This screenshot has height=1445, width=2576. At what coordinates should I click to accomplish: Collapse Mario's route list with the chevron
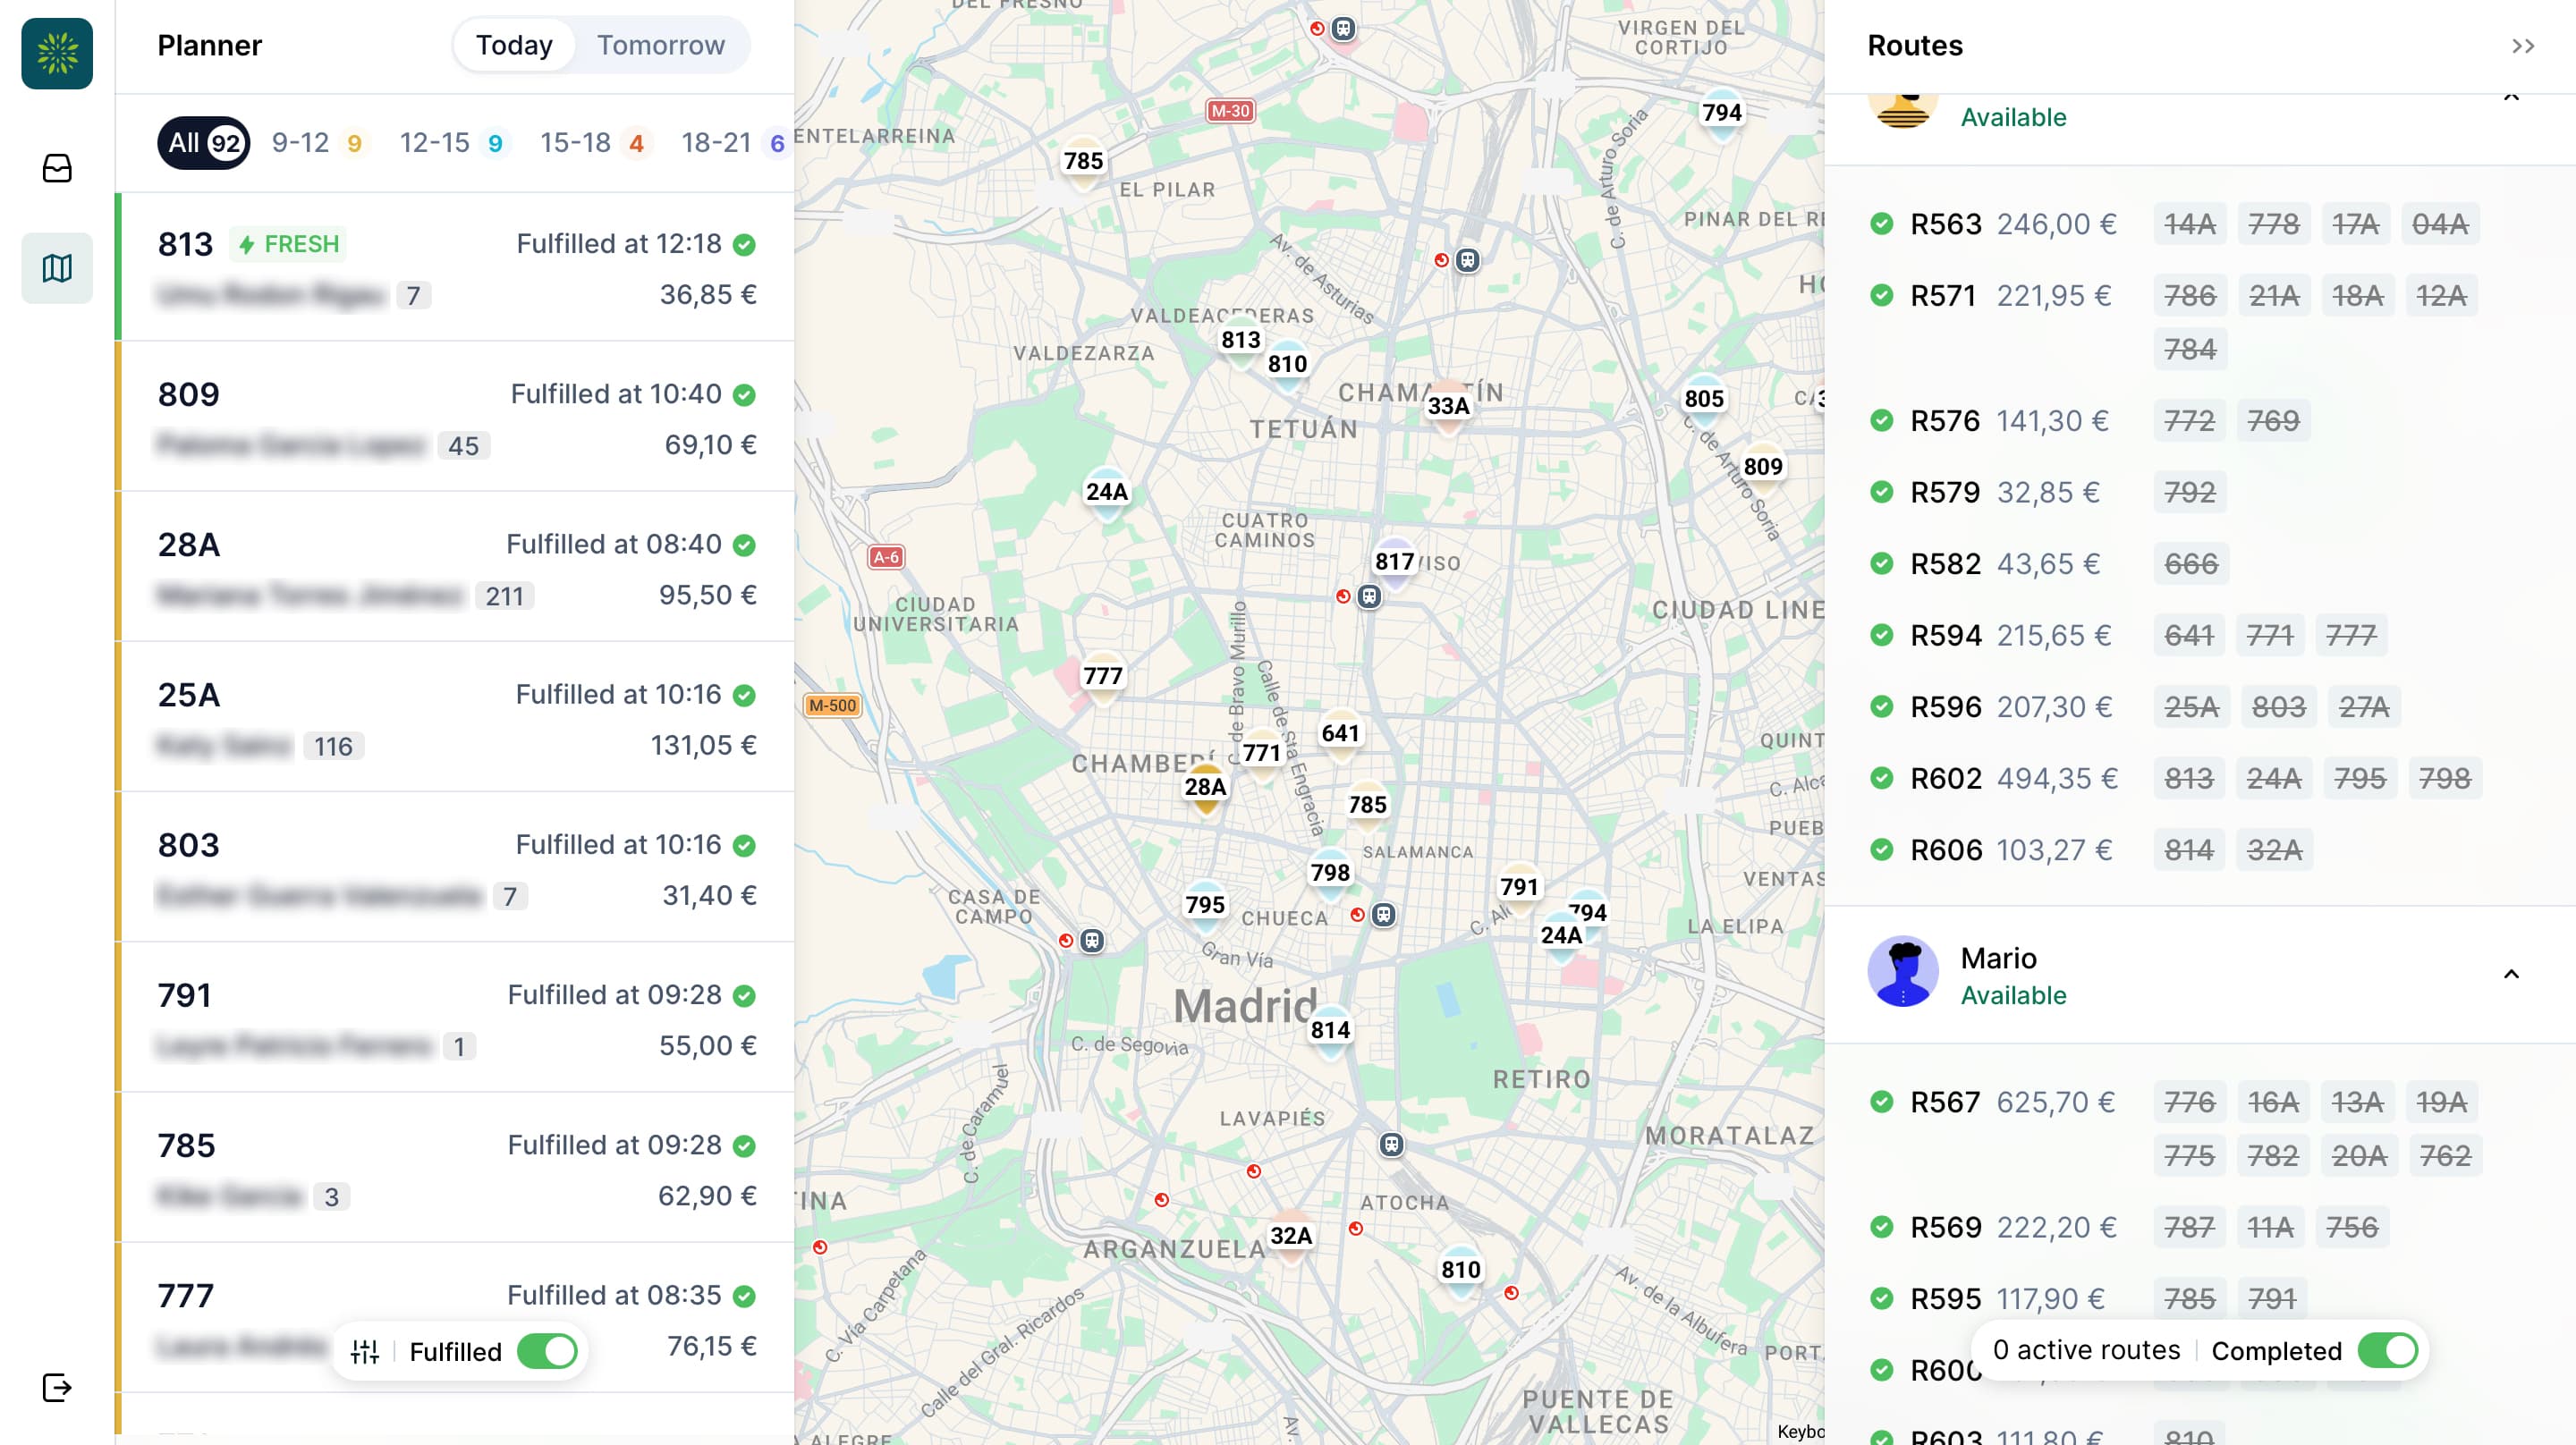point(2510,975)
